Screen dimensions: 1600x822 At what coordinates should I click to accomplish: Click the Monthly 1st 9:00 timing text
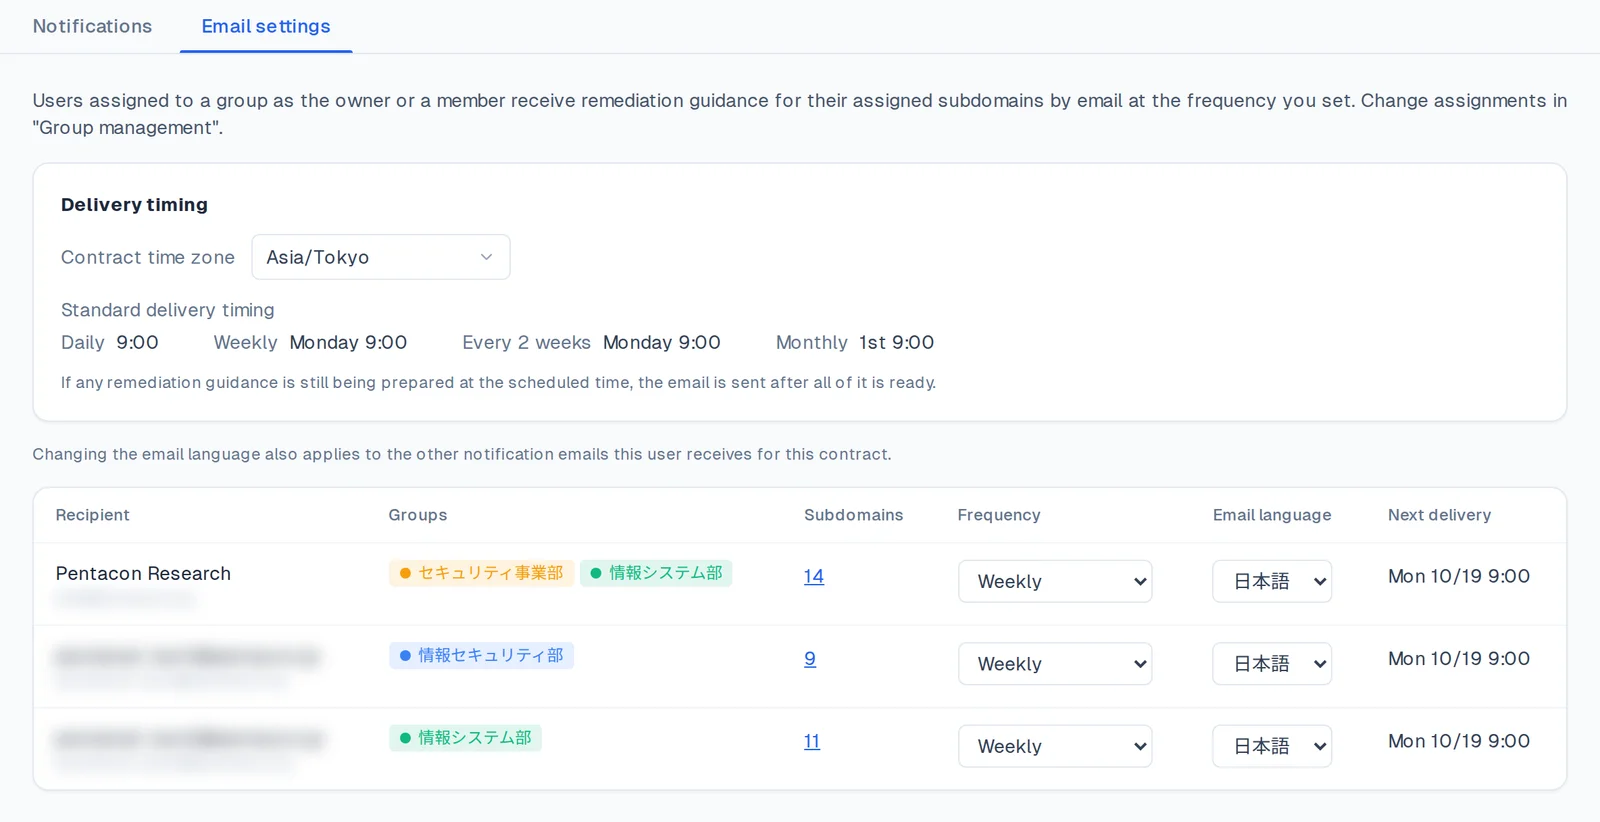[x=855, y=342]
